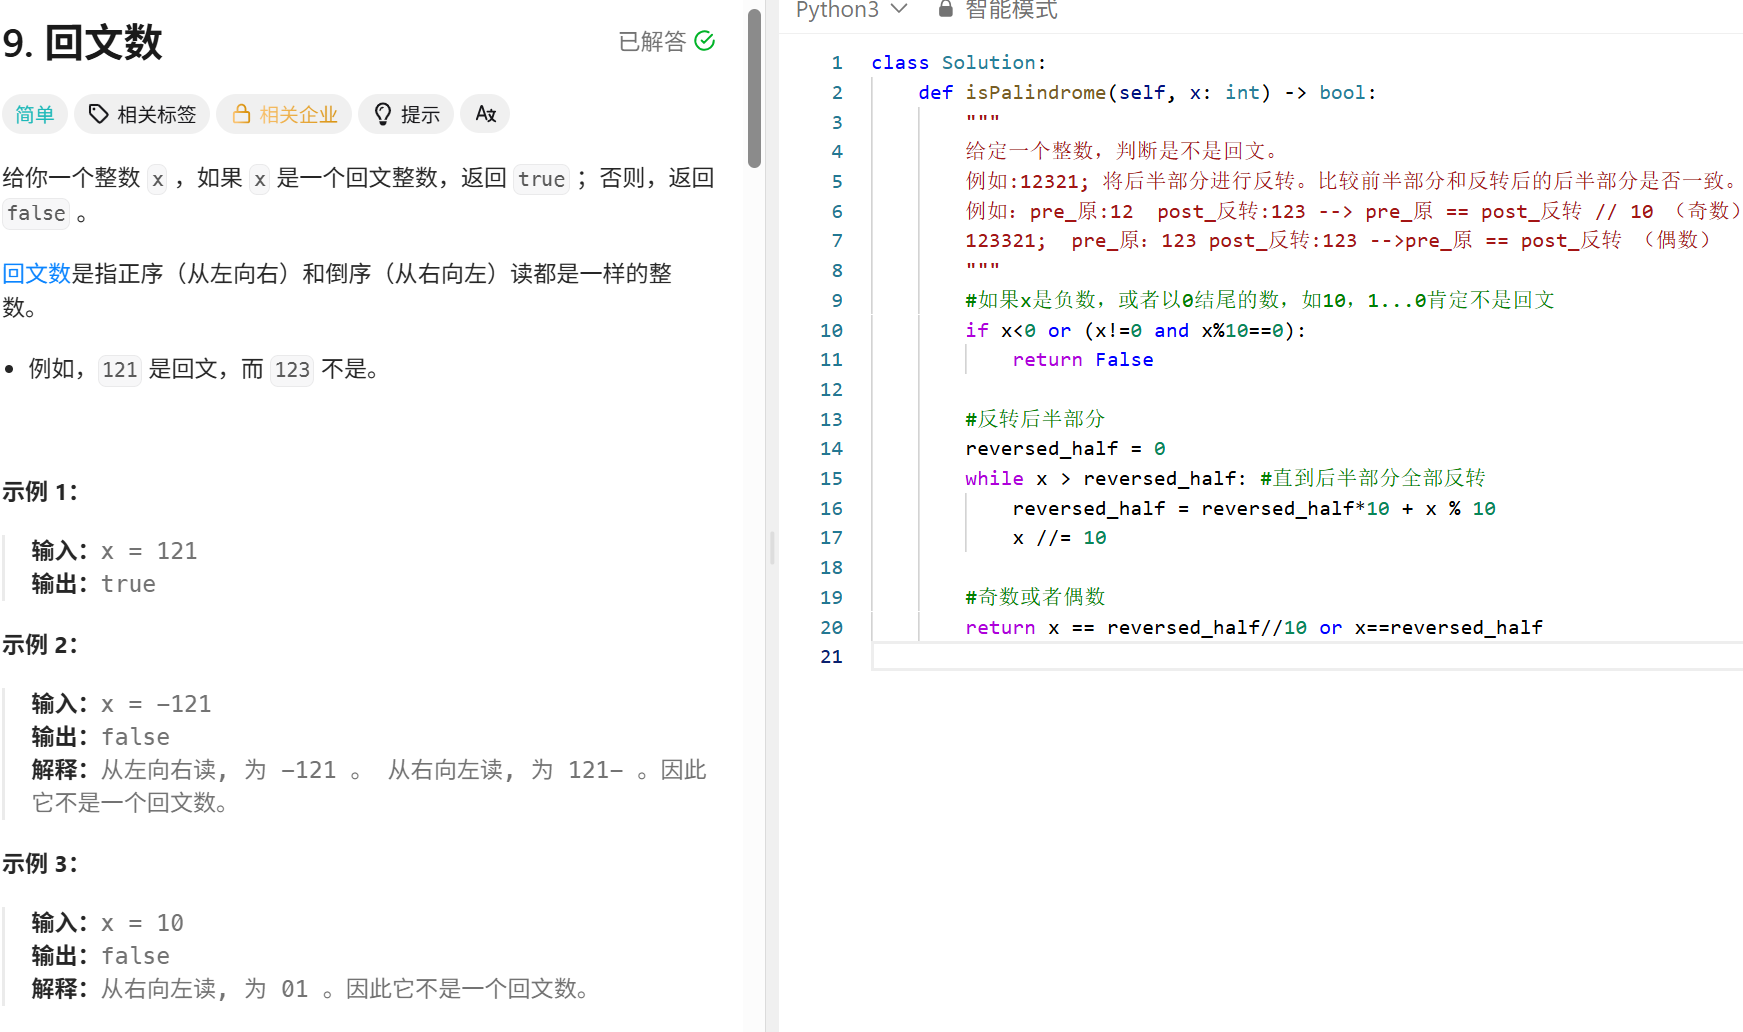Follow the 回文数 definition link
The width and height of the screenshot is (1743, 1032).
coord(37,273)
